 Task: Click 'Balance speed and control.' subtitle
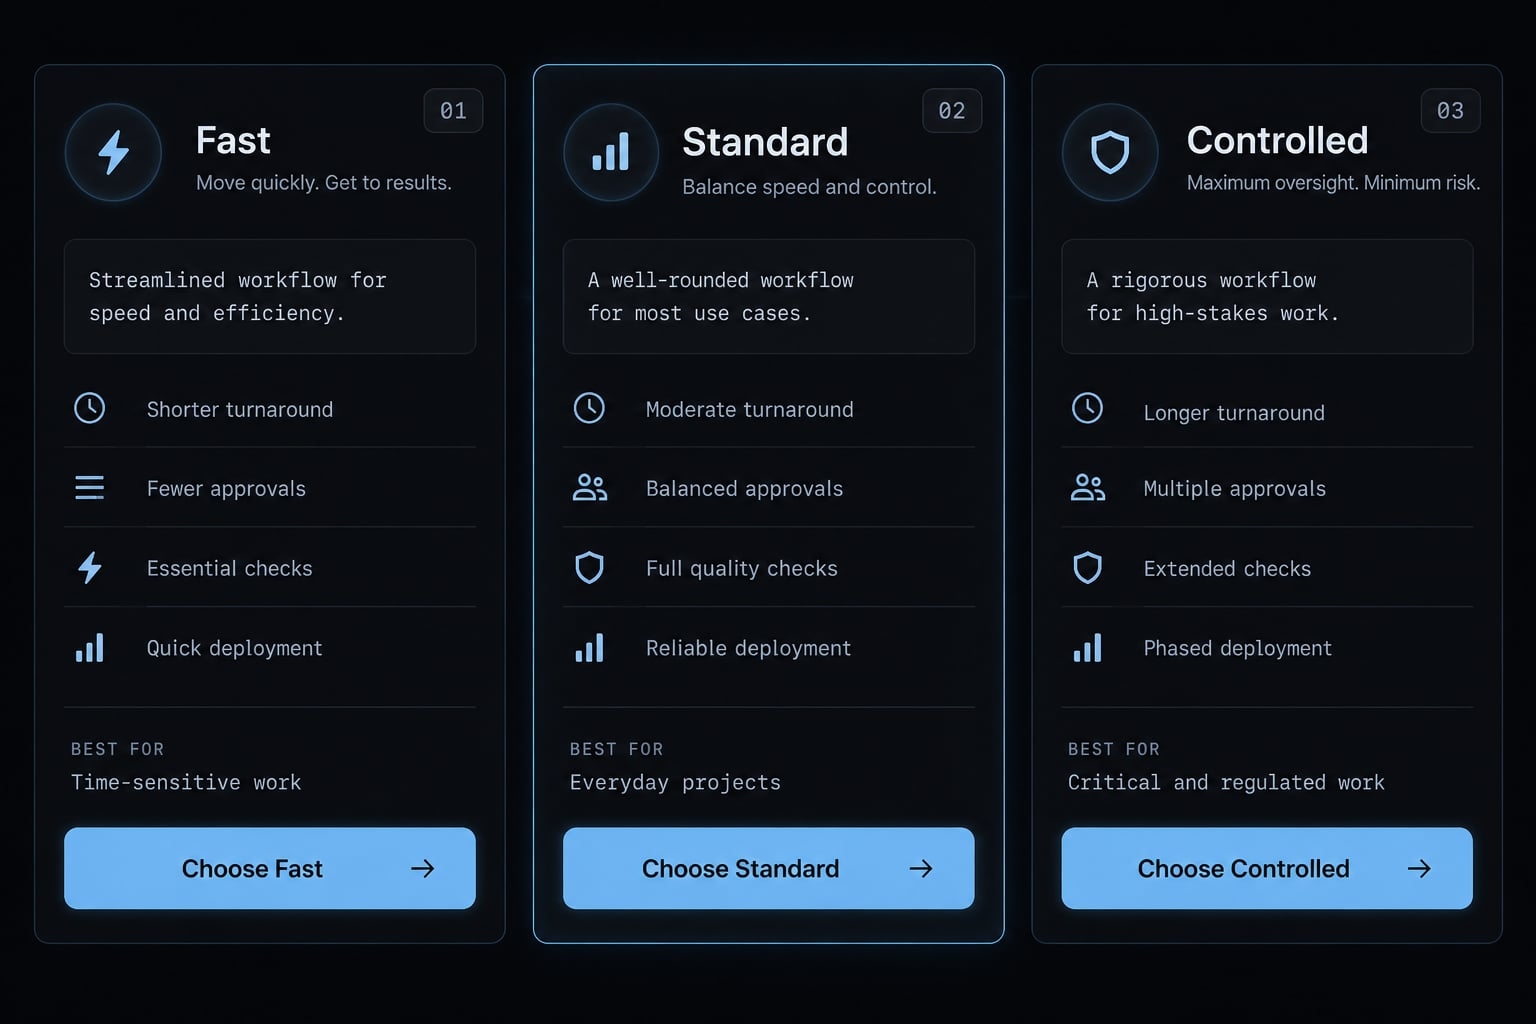(x=809, y=187)
